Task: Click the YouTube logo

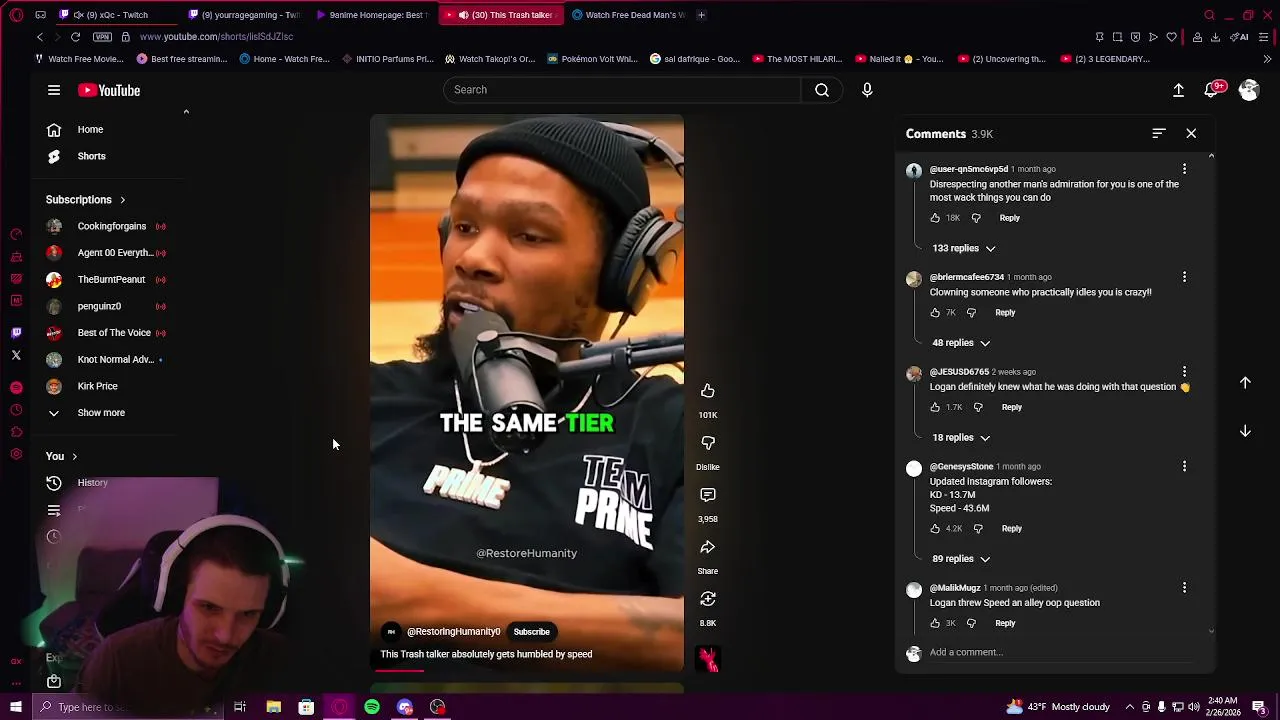Action: 109,90
